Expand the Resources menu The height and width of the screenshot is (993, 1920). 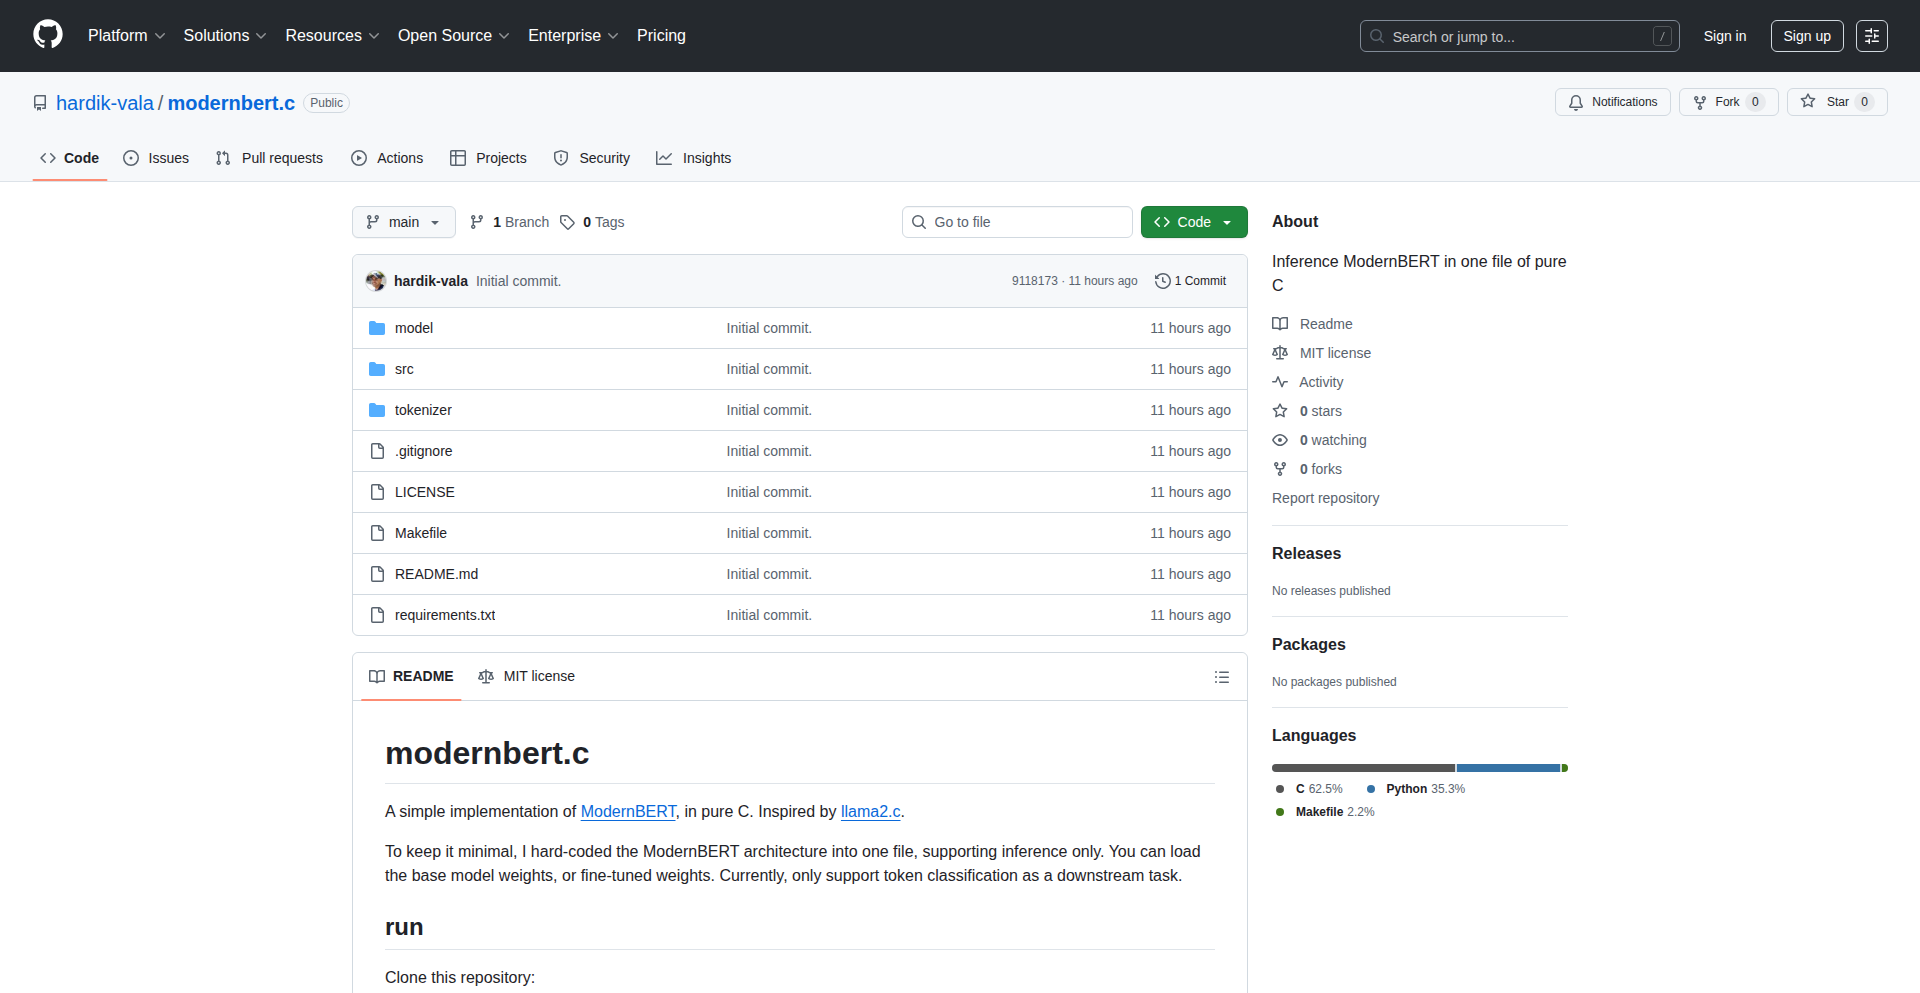coord(332,35)
